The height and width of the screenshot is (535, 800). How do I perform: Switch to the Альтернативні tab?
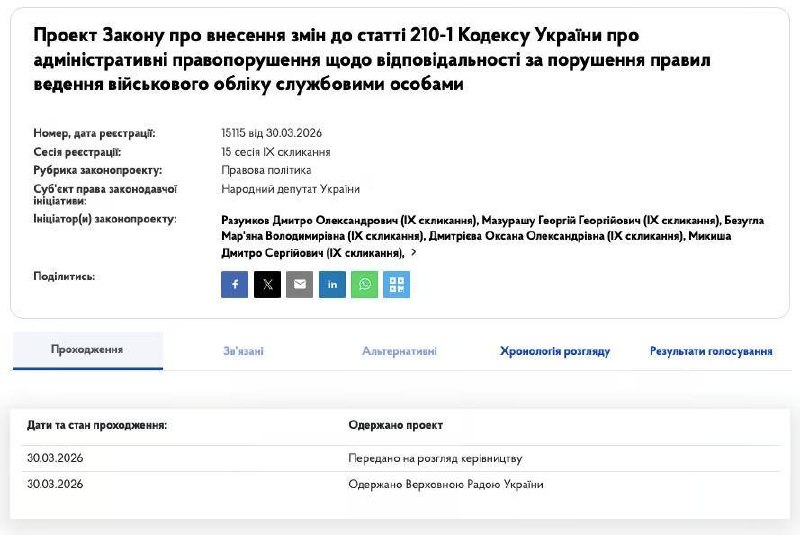click(399, 351)
